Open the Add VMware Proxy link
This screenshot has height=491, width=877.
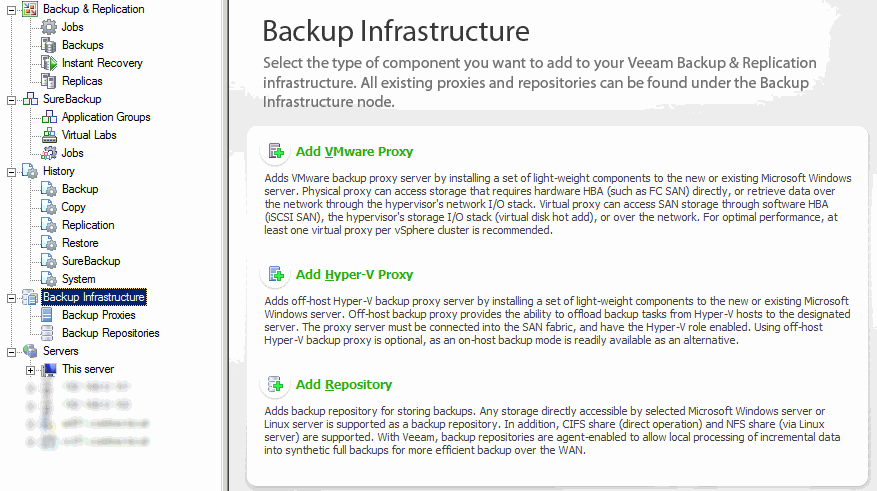tap(354, 152)
